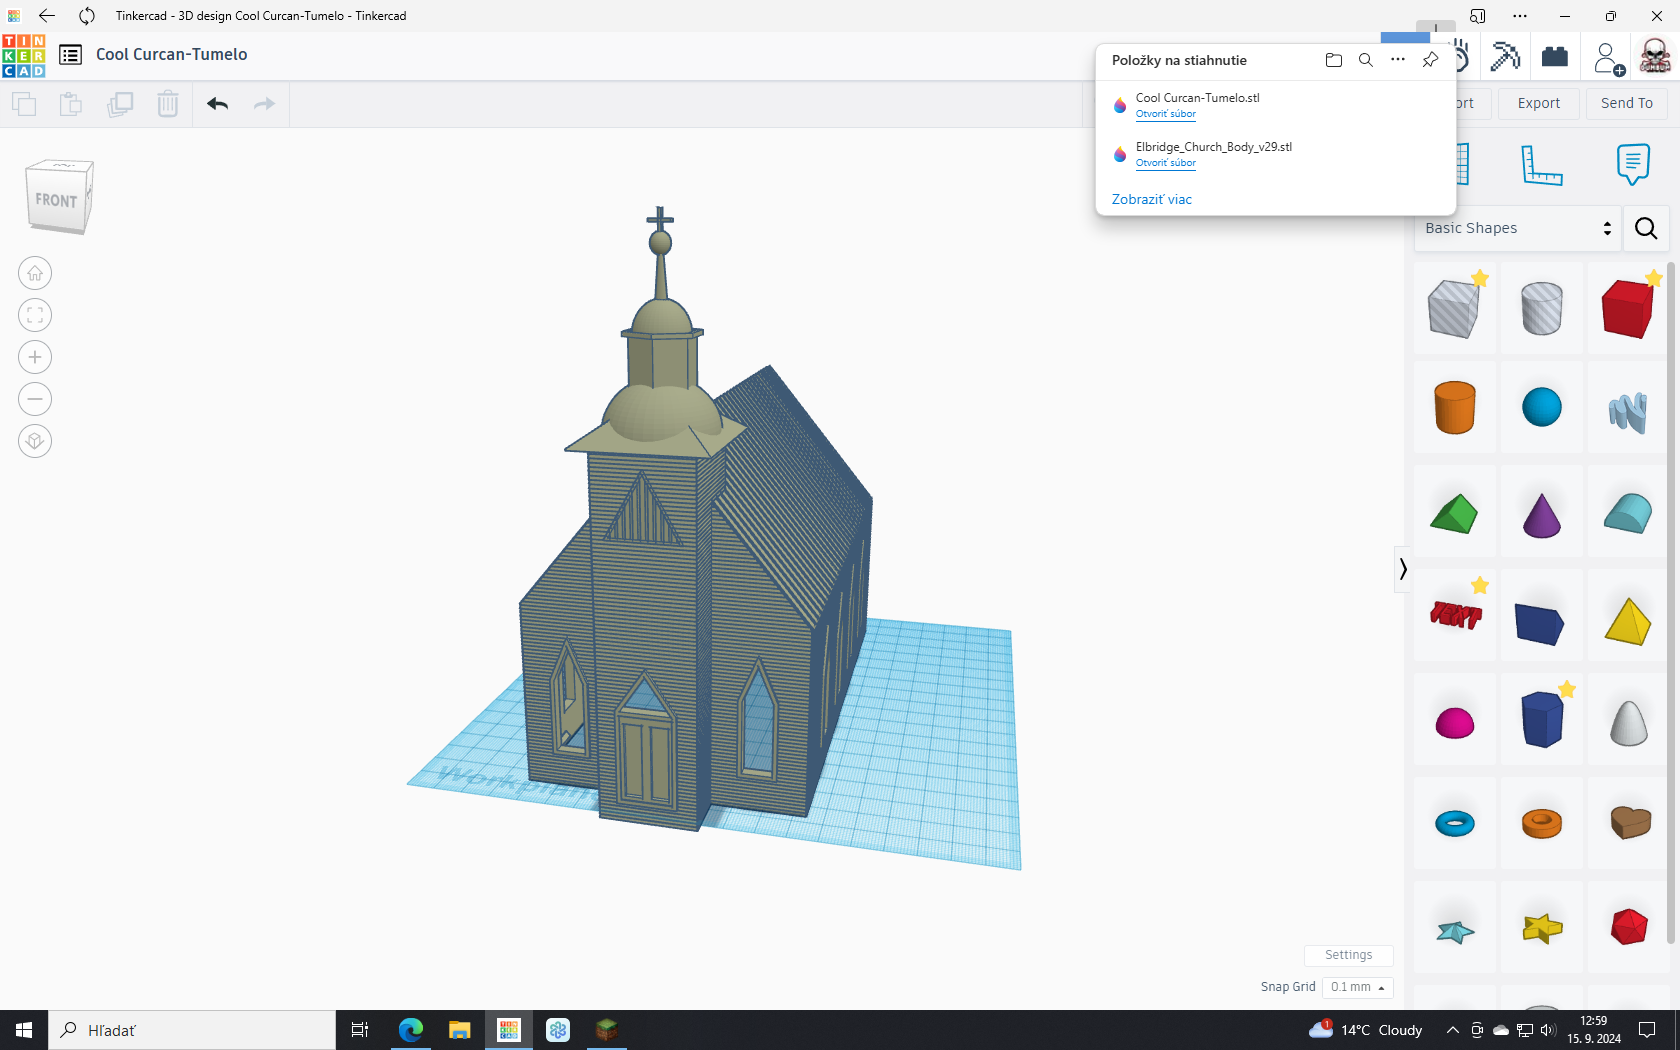Open the Windows Start menu
Screen dimensions: 1680x1050
pyautogui.click(x=24, y=1030)
